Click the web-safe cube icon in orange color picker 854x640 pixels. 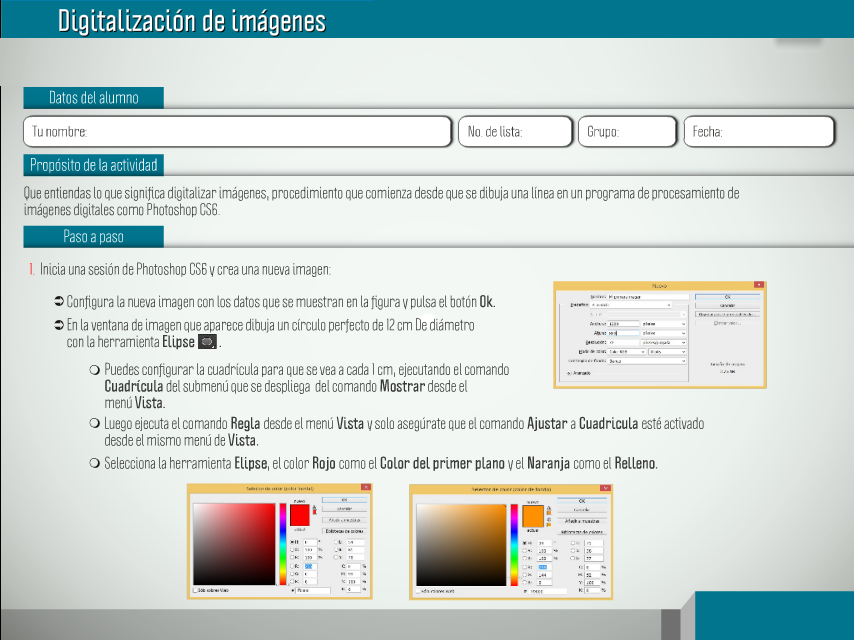pyautogui.click(x=549, y=521)
